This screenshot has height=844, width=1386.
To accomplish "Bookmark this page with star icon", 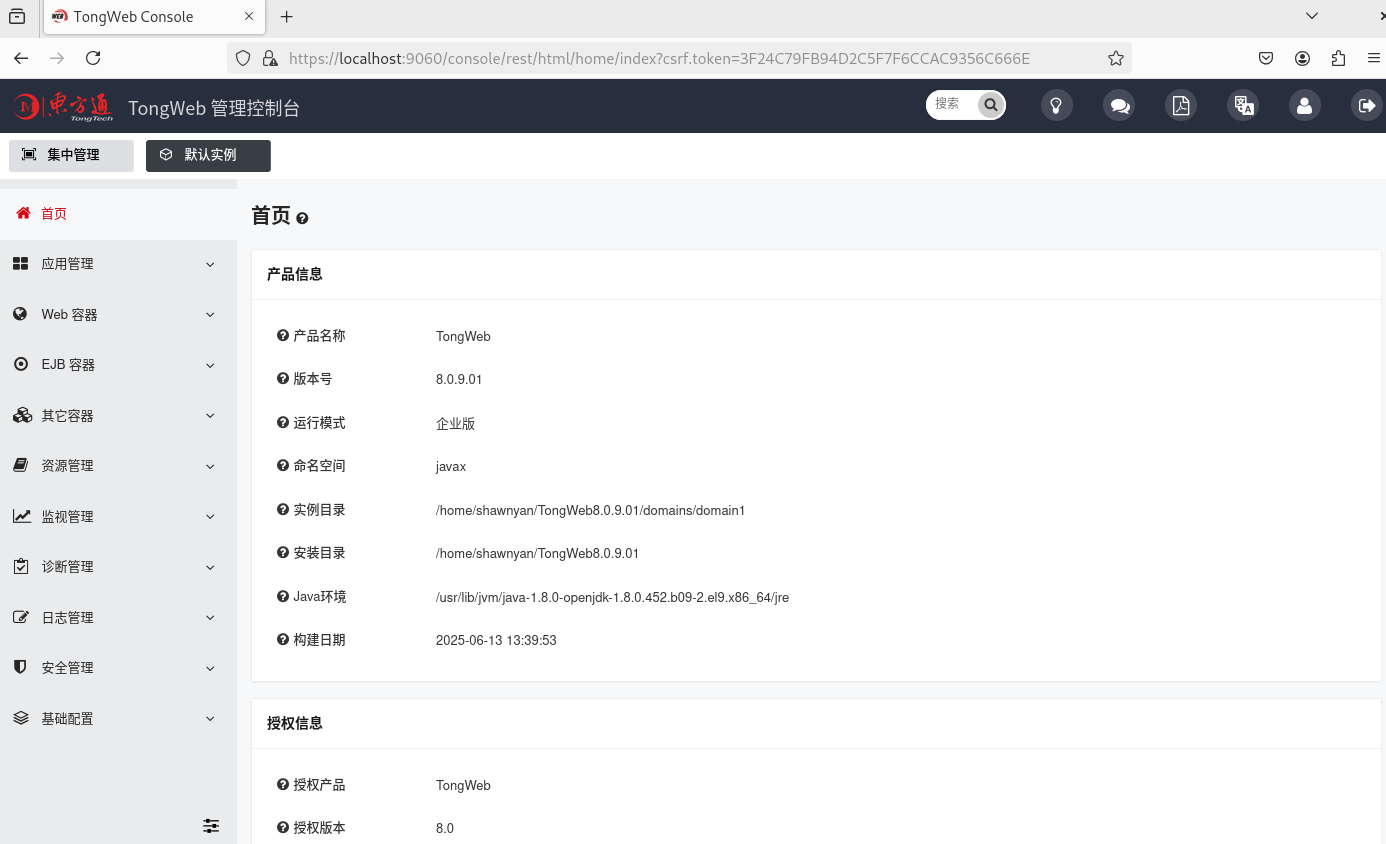I will click(x=1116, y=58).
